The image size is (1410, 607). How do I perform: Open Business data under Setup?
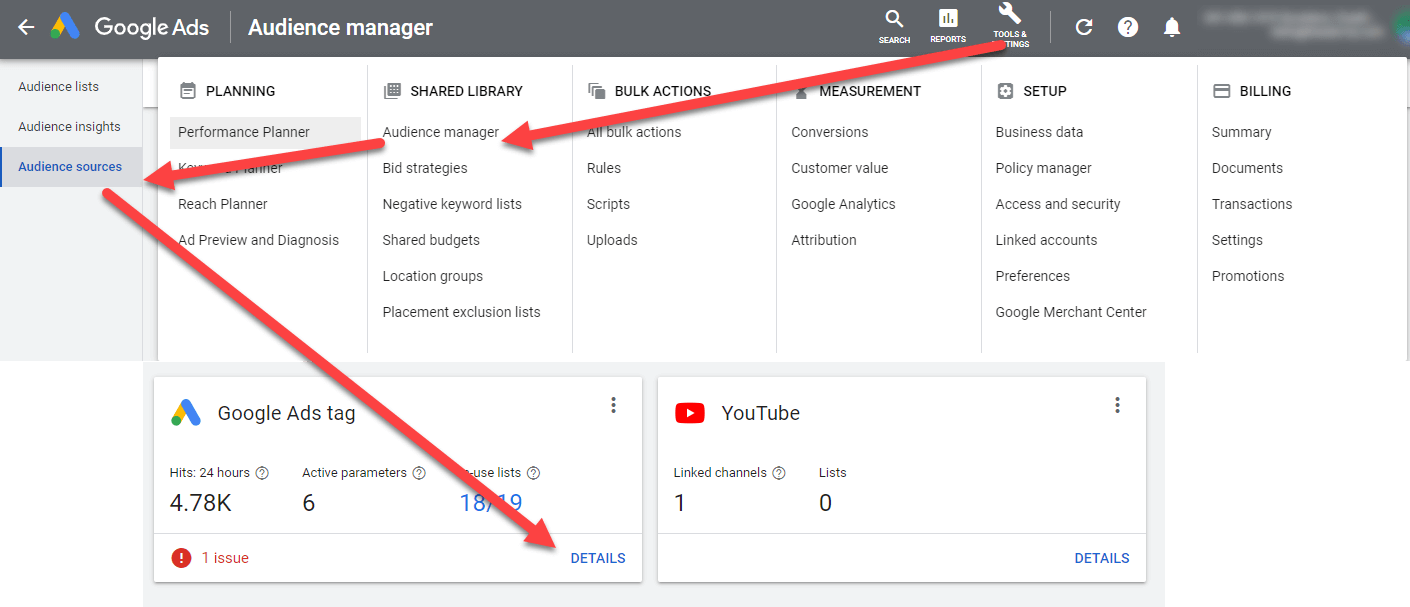[x=1040, y=132]
